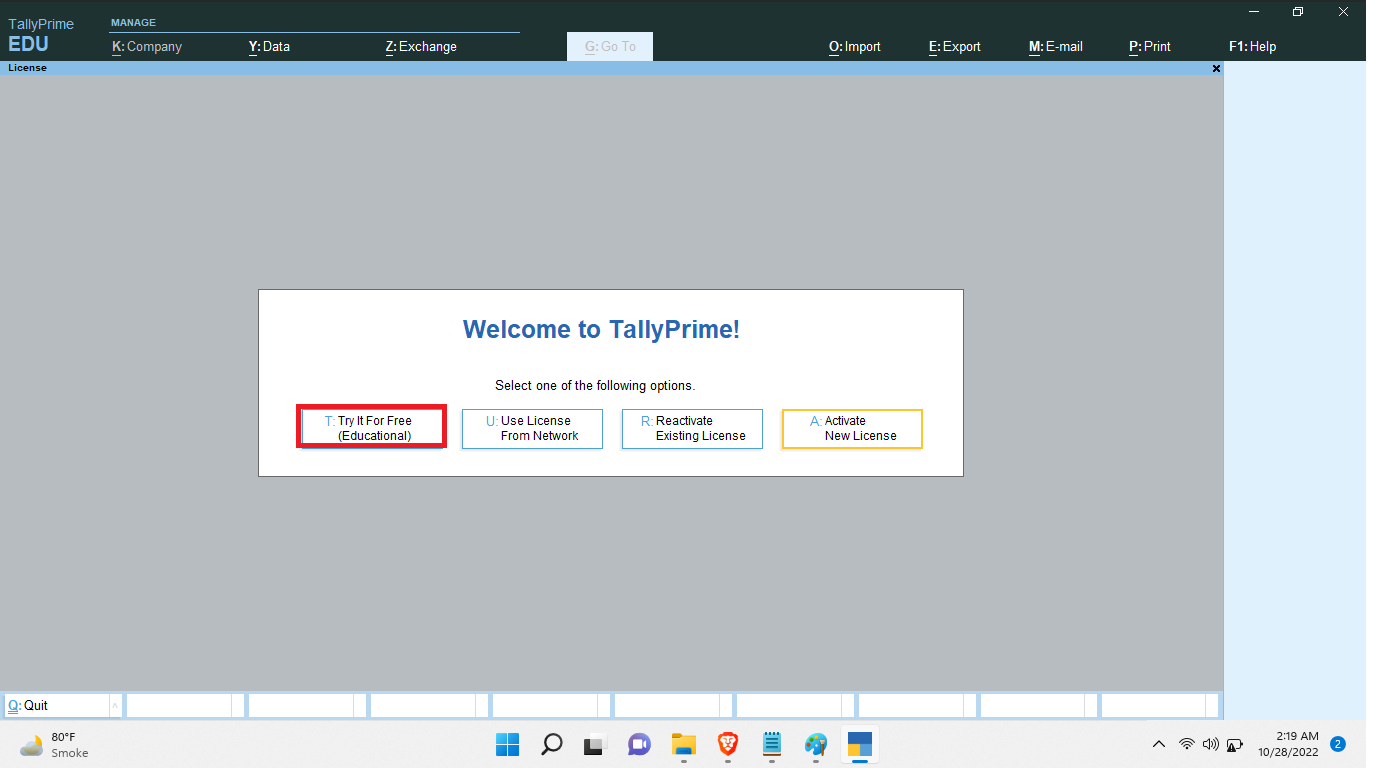1378x778 pixels.
Task: Open the K: Company menu
Action: (147, 46)
